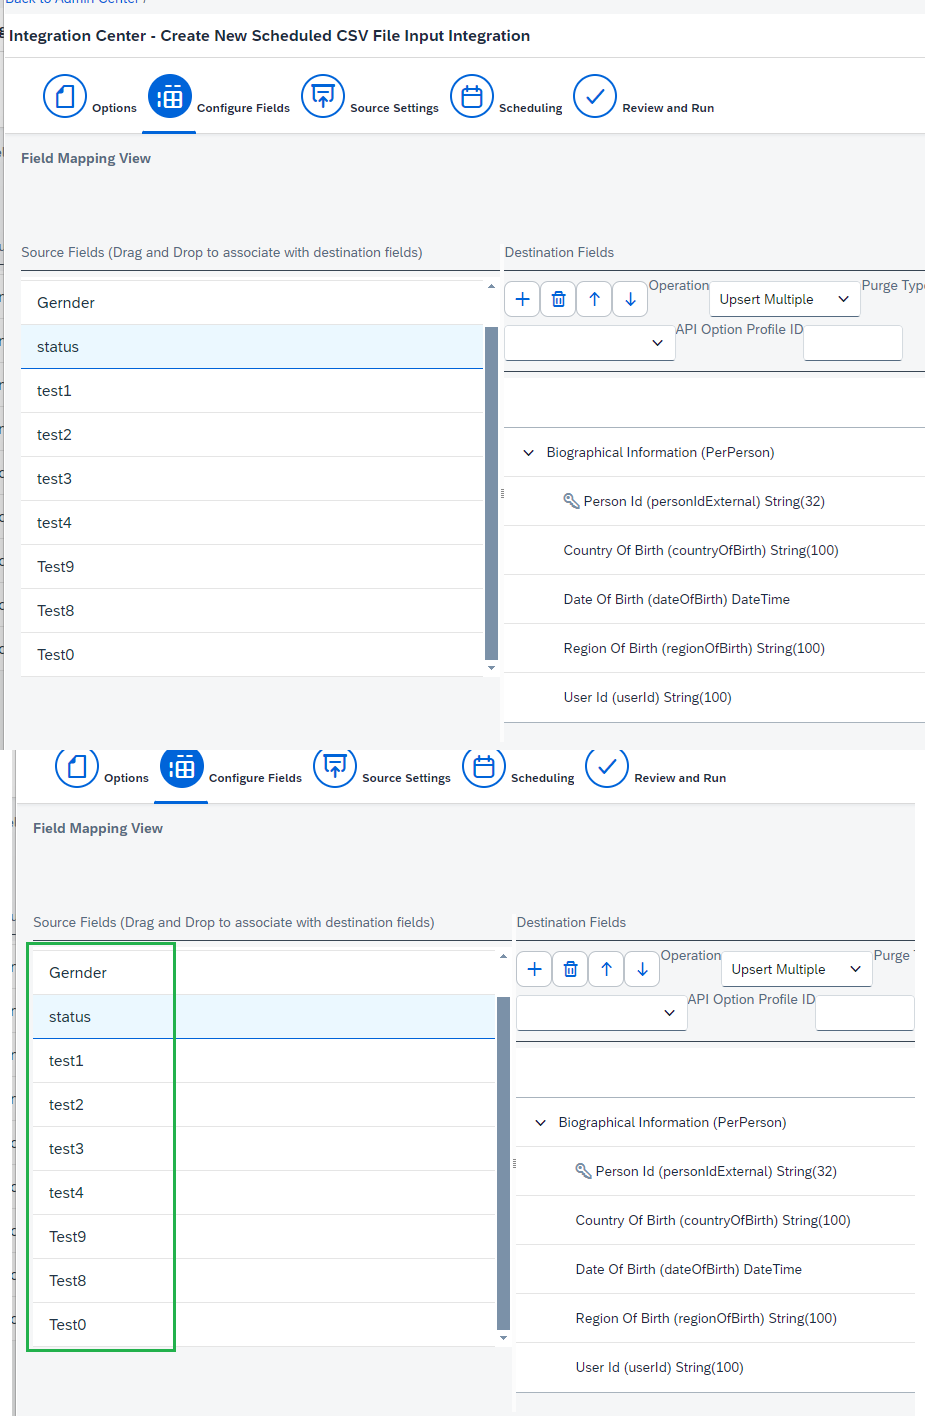Click the upper Source Fields vertical scrollbar

(491, 494)
